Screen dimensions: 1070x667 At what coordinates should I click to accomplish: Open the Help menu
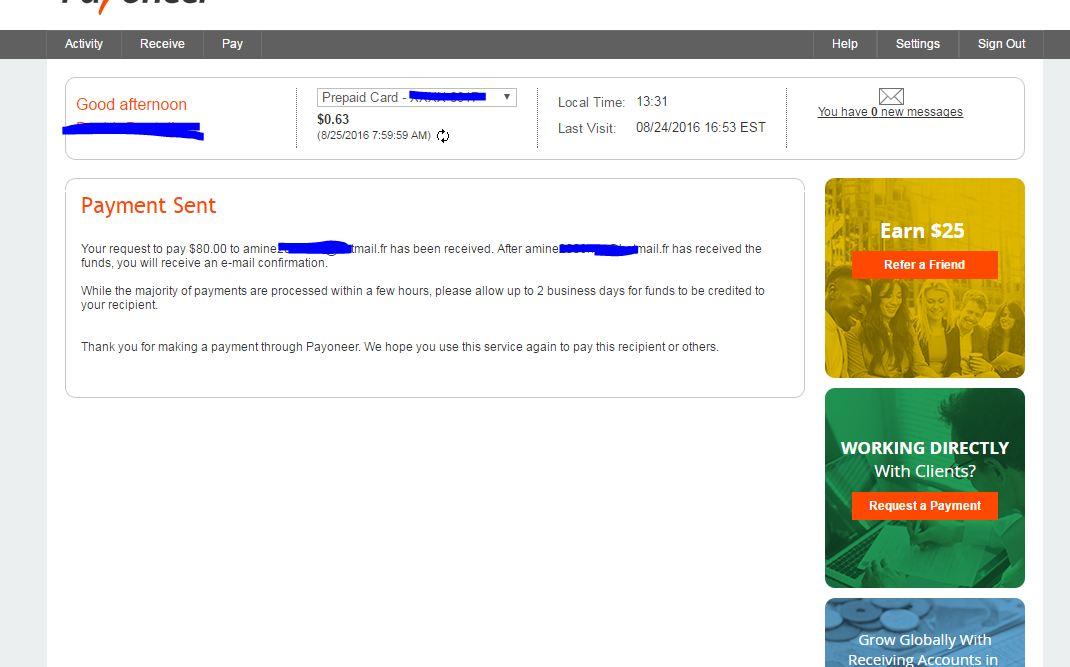(x=845, y=44)
